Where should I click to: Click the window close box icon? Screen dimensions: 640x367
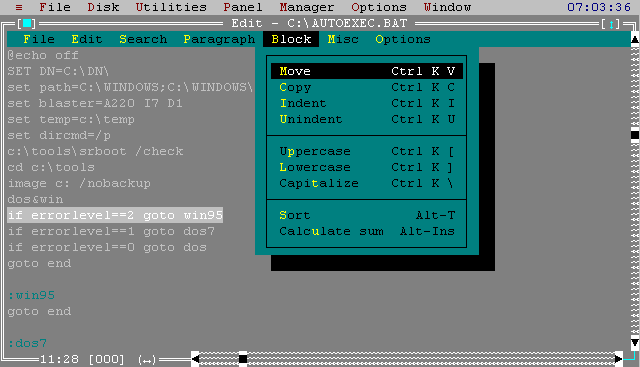(x=27, y=24)
